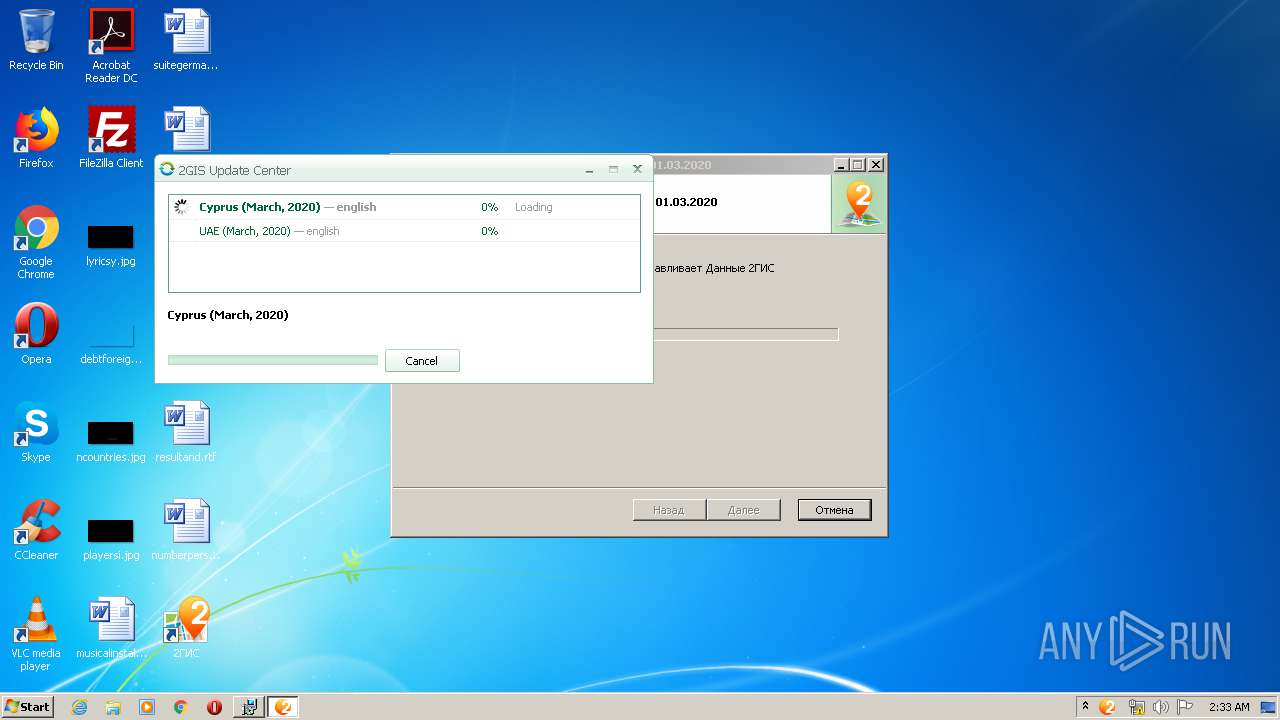Click the disabled Далее button in installer

[x=743, y=510]
